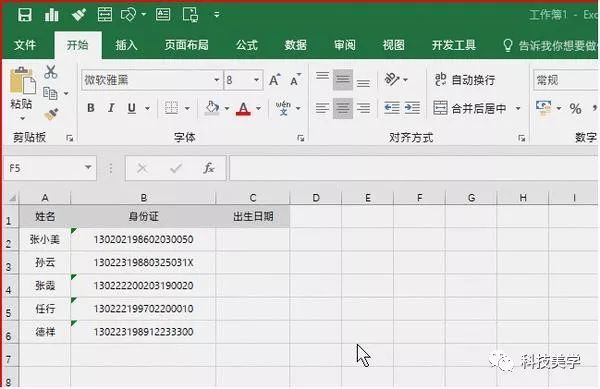Viewport: 600px width, 389px height.
Task: Open font color dropdown arrow
Action: pos(259,108)
